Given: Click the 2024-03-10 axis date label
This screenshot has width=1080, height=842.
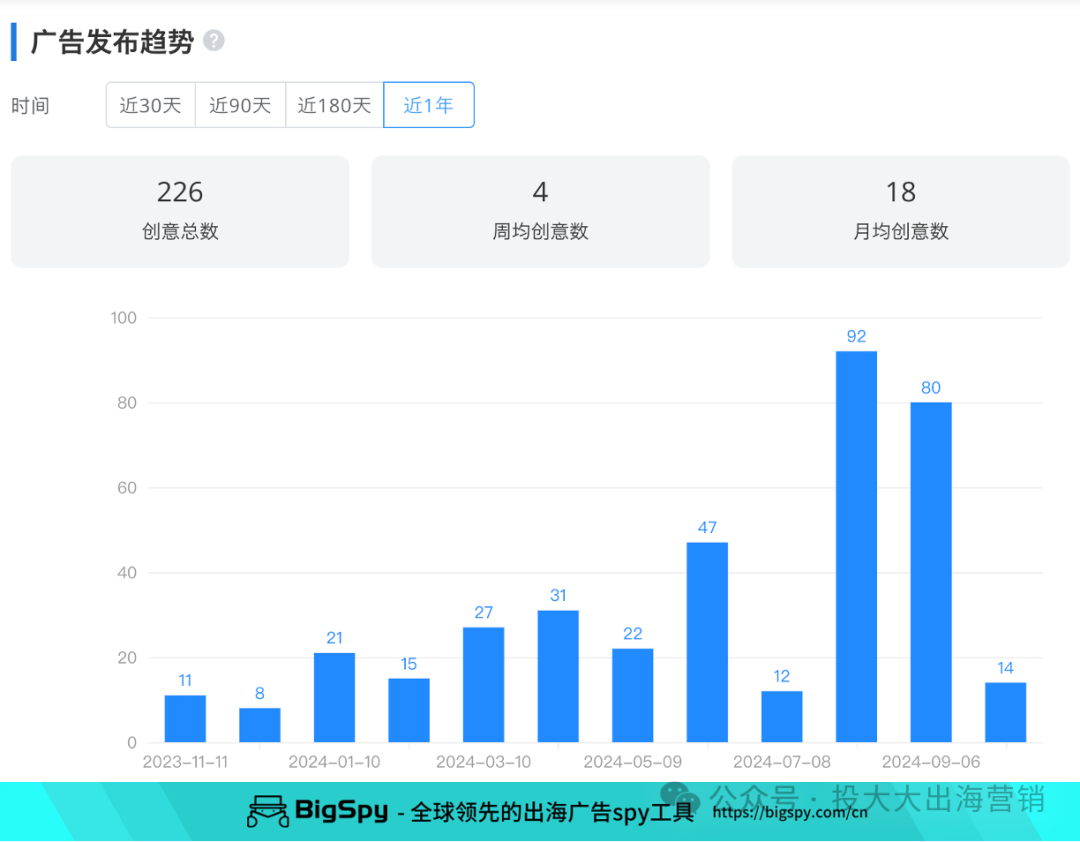Looking at the screenshot, I should pos(484,762).
